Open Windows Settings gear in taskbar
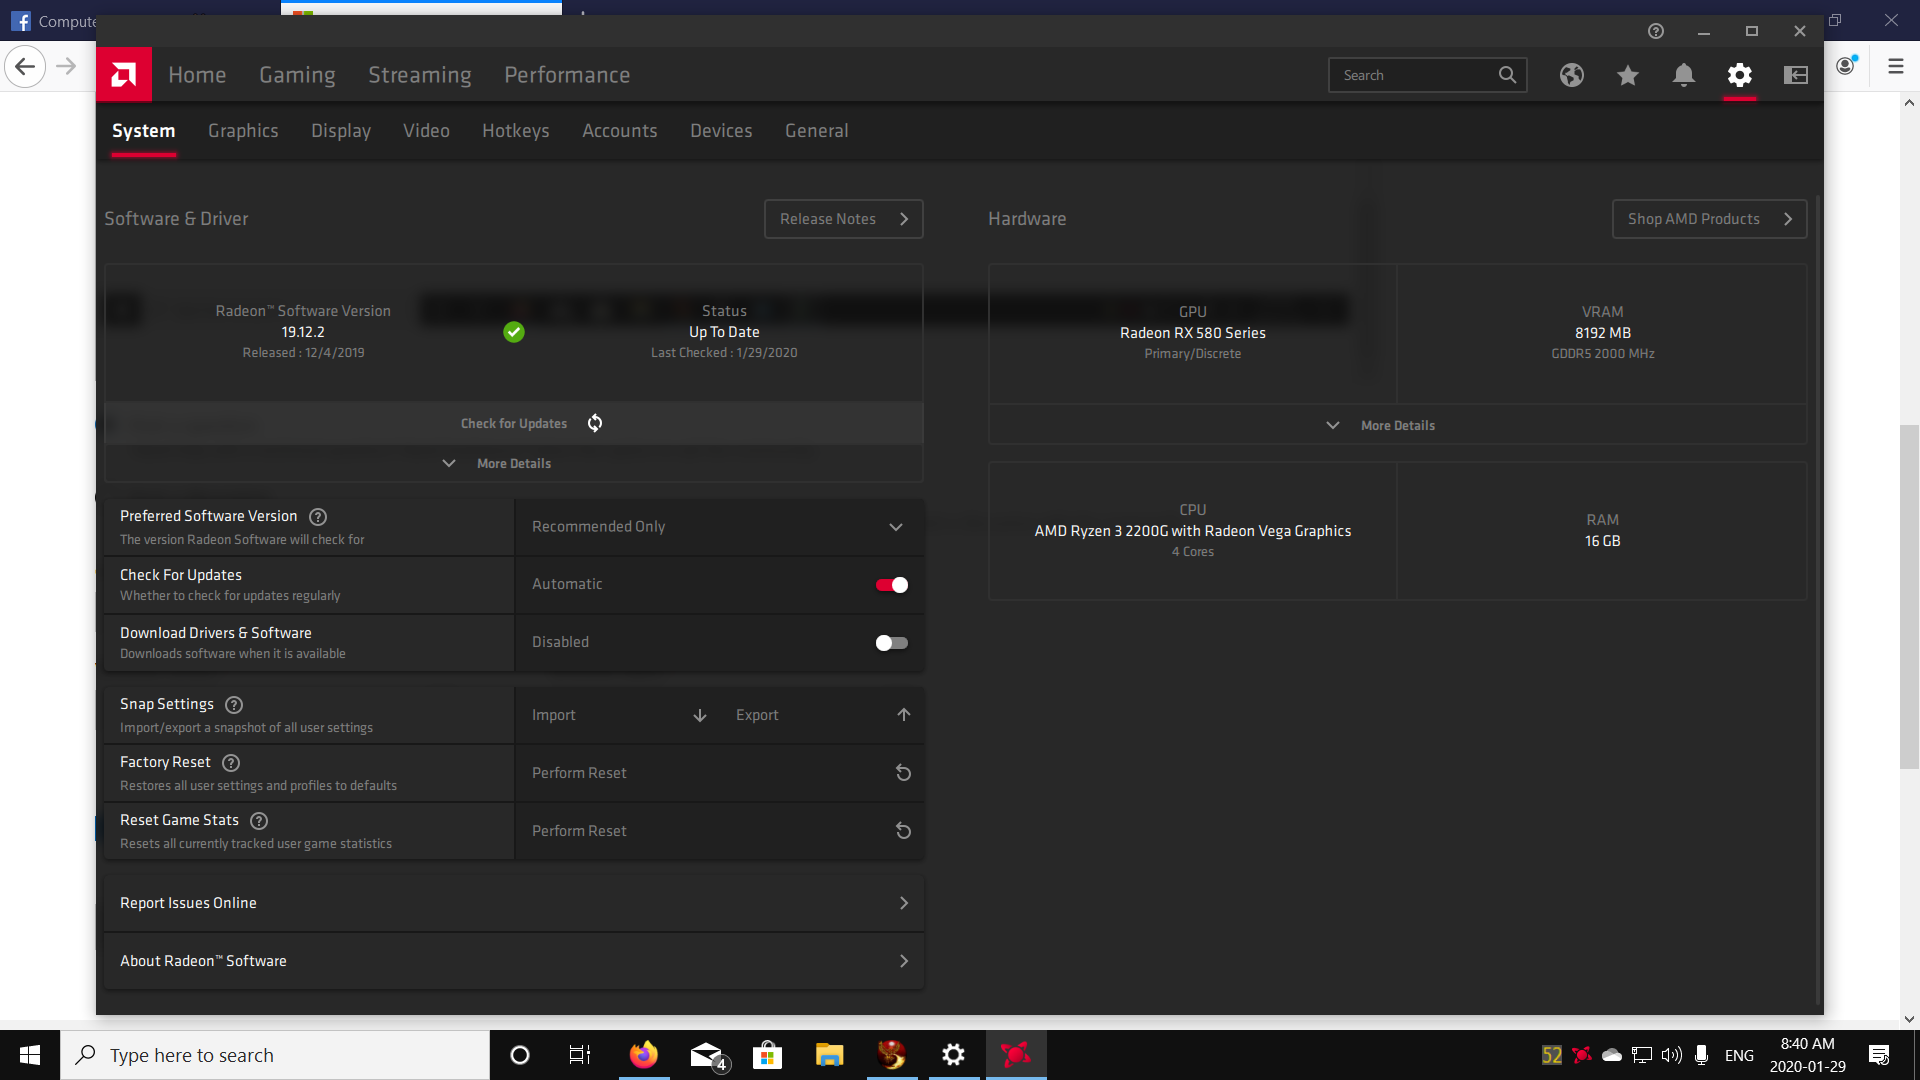 953,1055
